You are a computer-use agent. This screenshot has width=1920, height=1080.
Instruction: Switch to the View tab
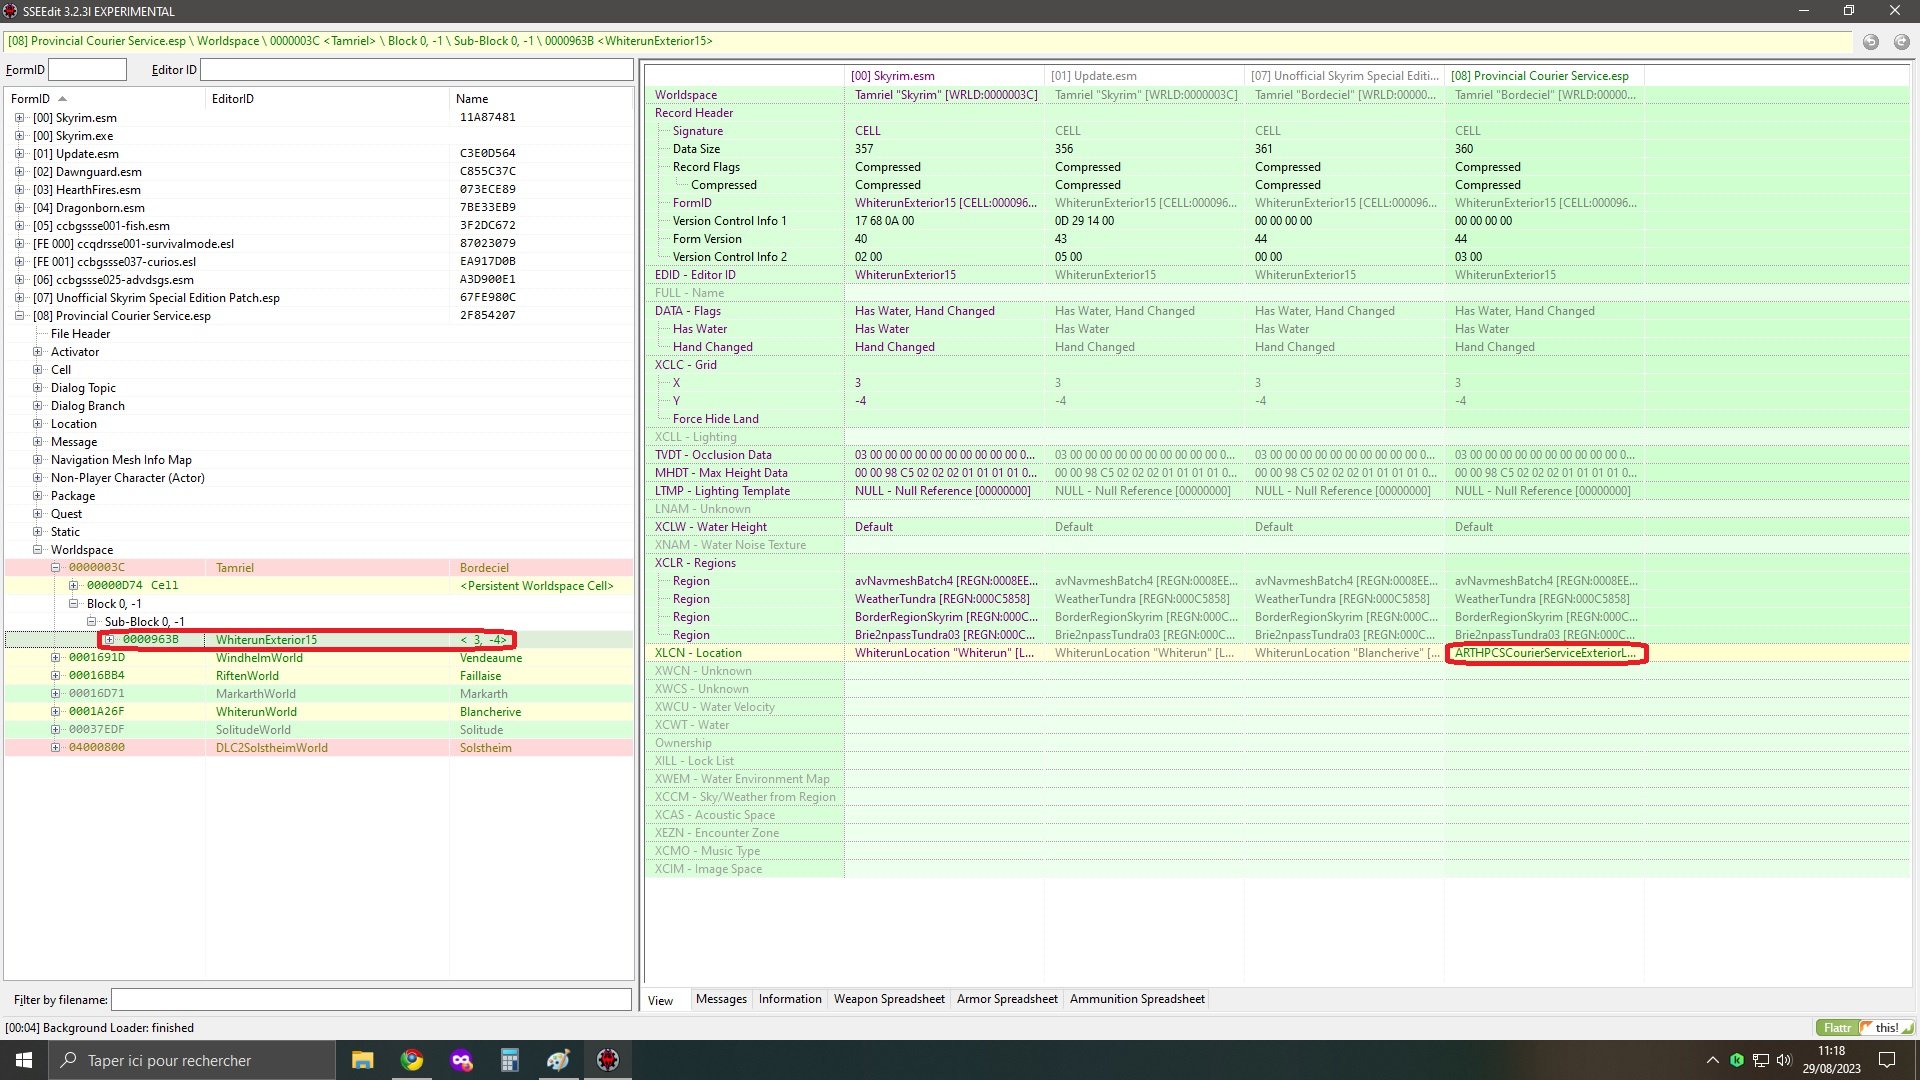coord(660,1000)
